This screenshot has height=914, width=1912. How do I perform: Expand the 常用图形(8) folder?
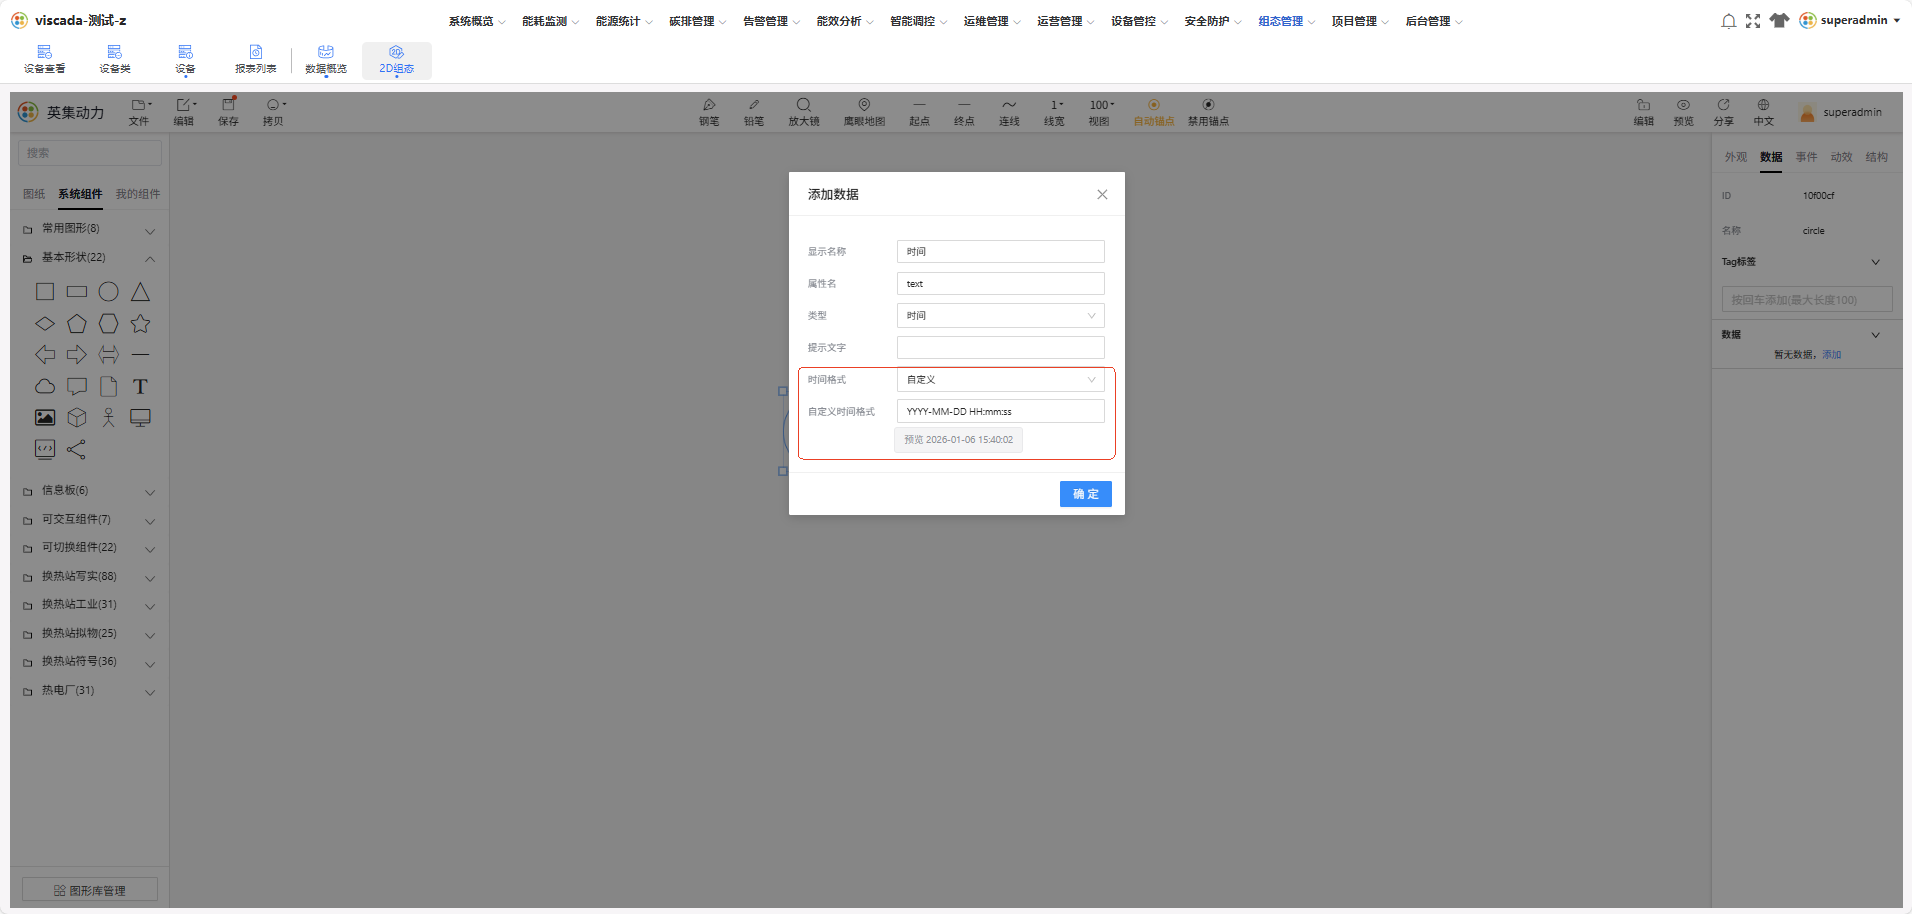tap(90, 229)
